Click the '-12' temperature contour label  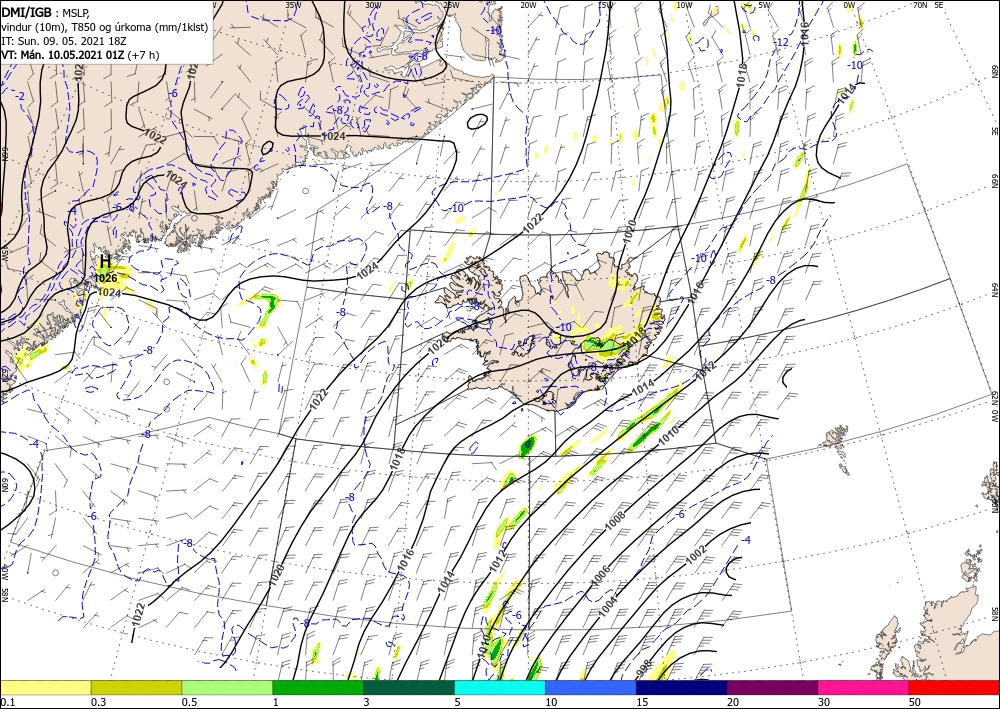coord(782,42)
